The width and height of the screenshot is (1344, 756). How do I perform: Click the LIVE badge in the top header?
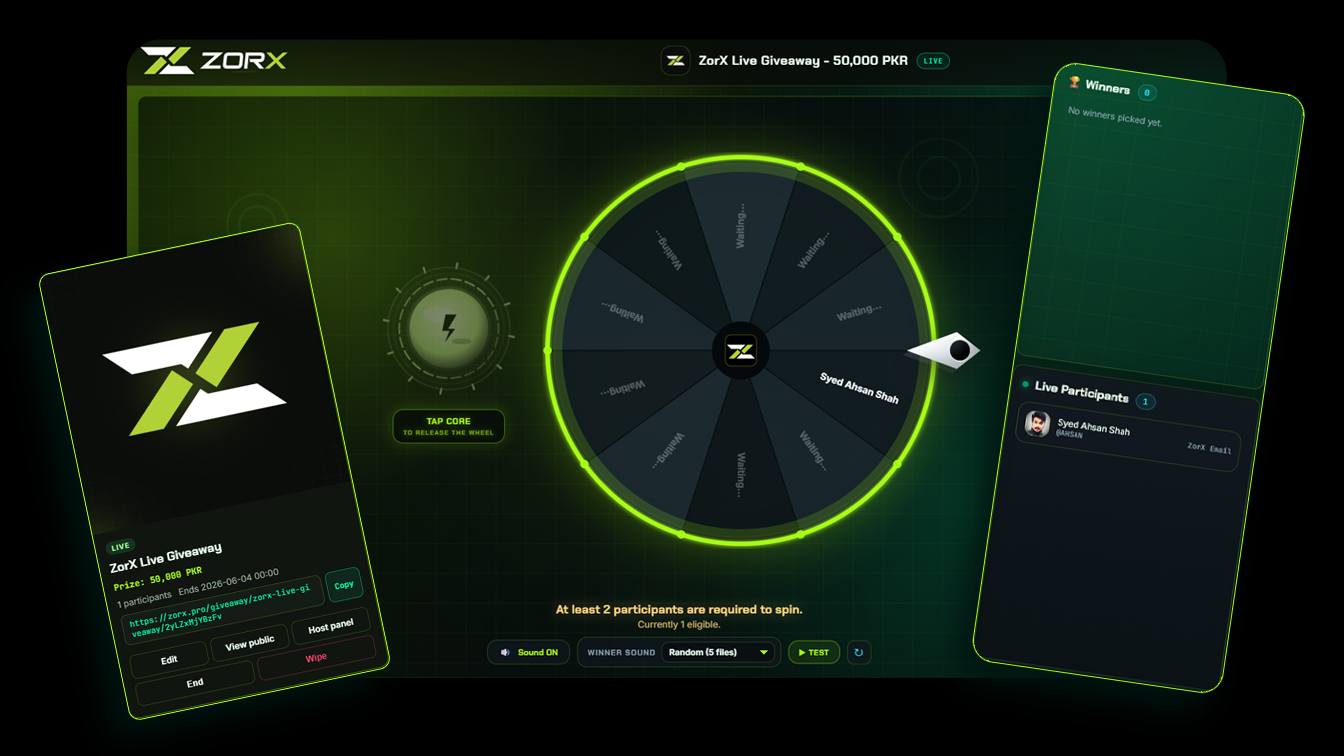coord(933,61)
